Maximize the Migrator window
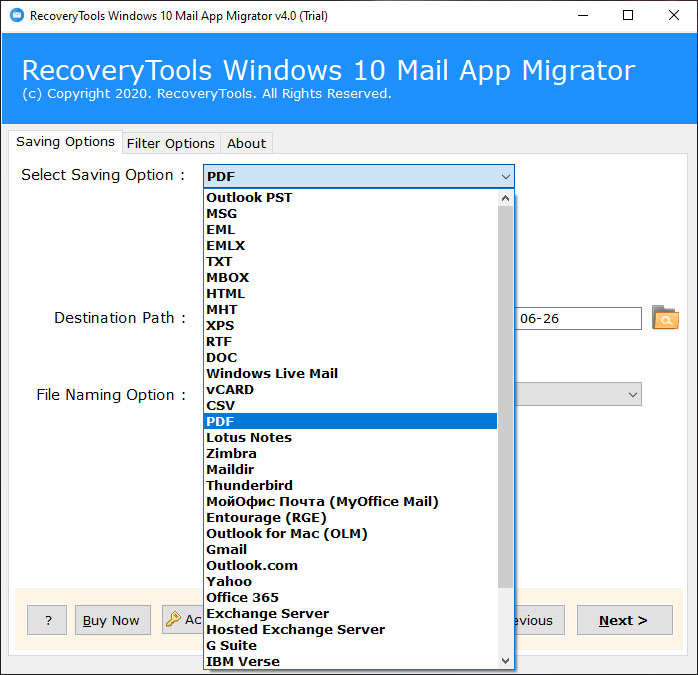Viewport: 698px width, 675px height. pyautogui.click(x=628, y=16)
